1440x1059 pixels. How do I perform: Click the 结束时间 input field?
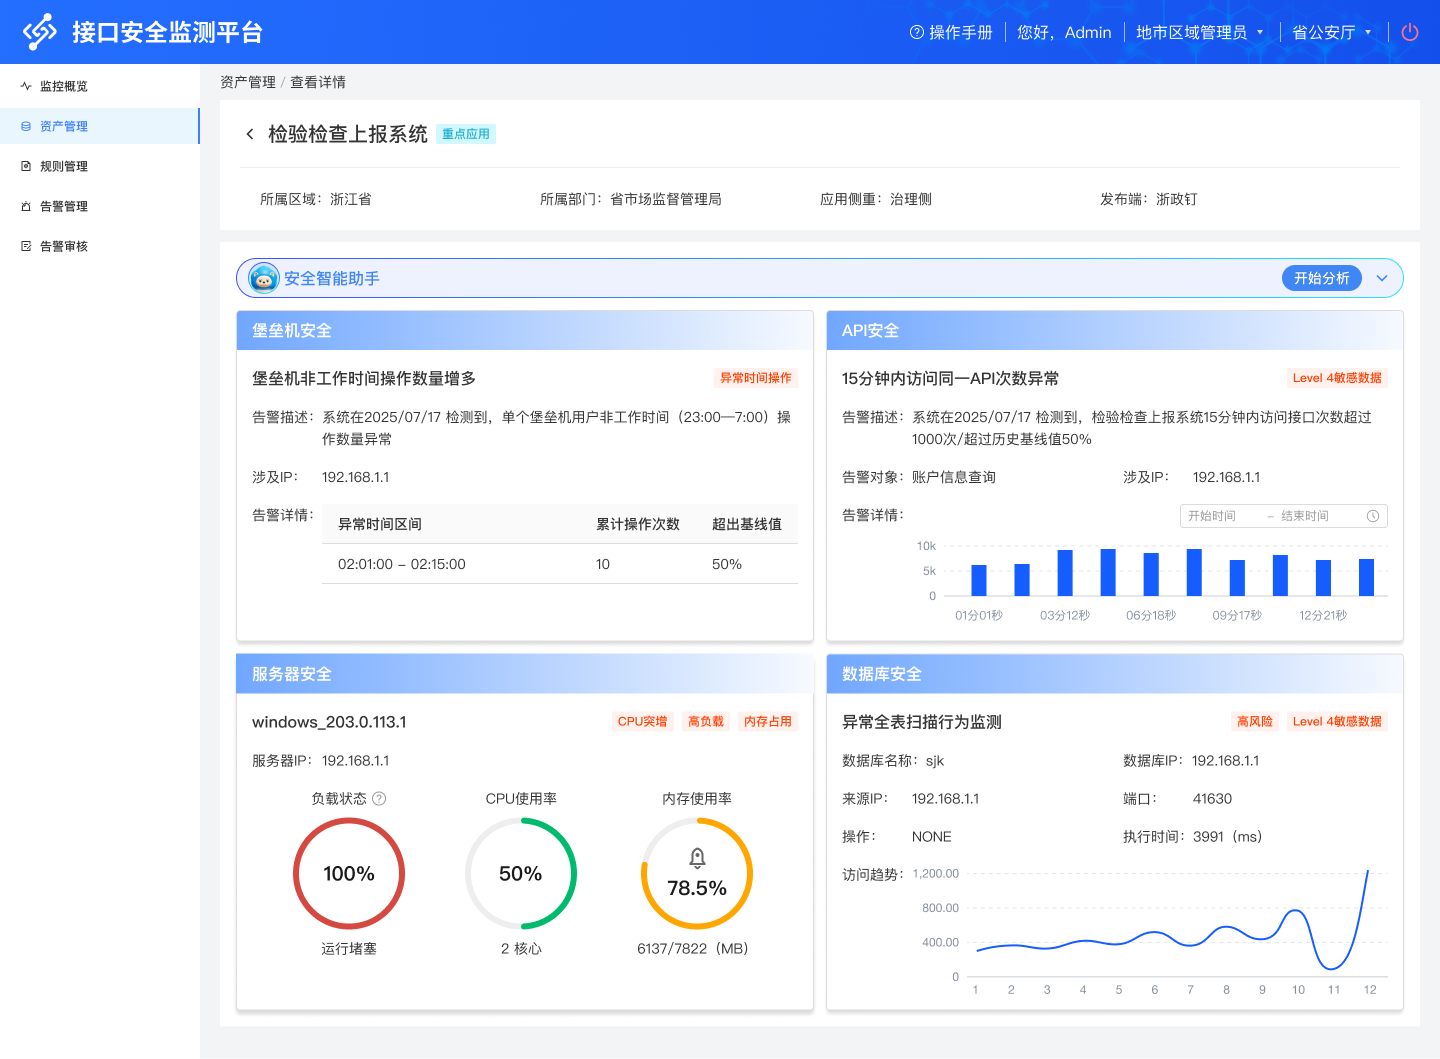(1305, 516)
